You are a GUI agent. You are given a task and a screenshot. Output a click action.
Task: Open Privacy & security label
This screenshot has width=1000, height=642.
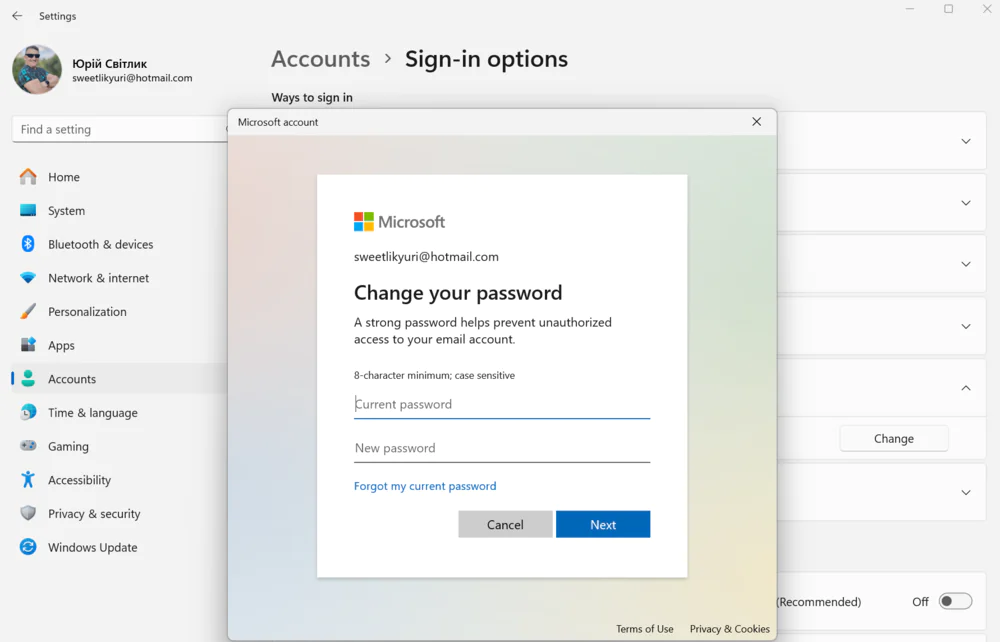click(94, 514)
